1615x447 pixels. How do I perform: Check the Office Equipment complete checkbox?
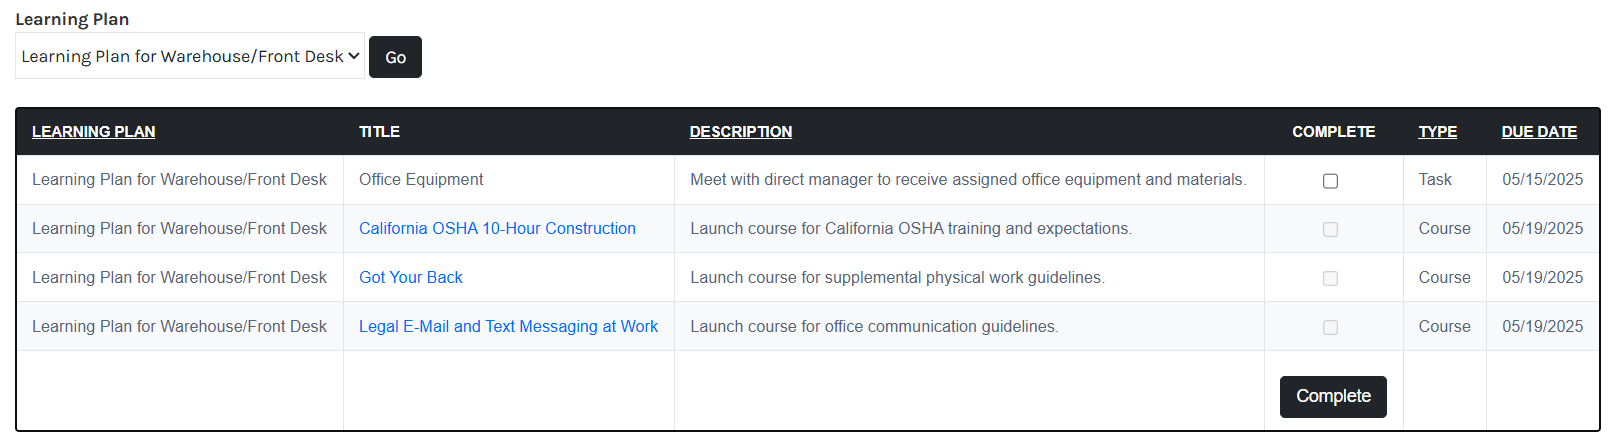point(1330,181)
